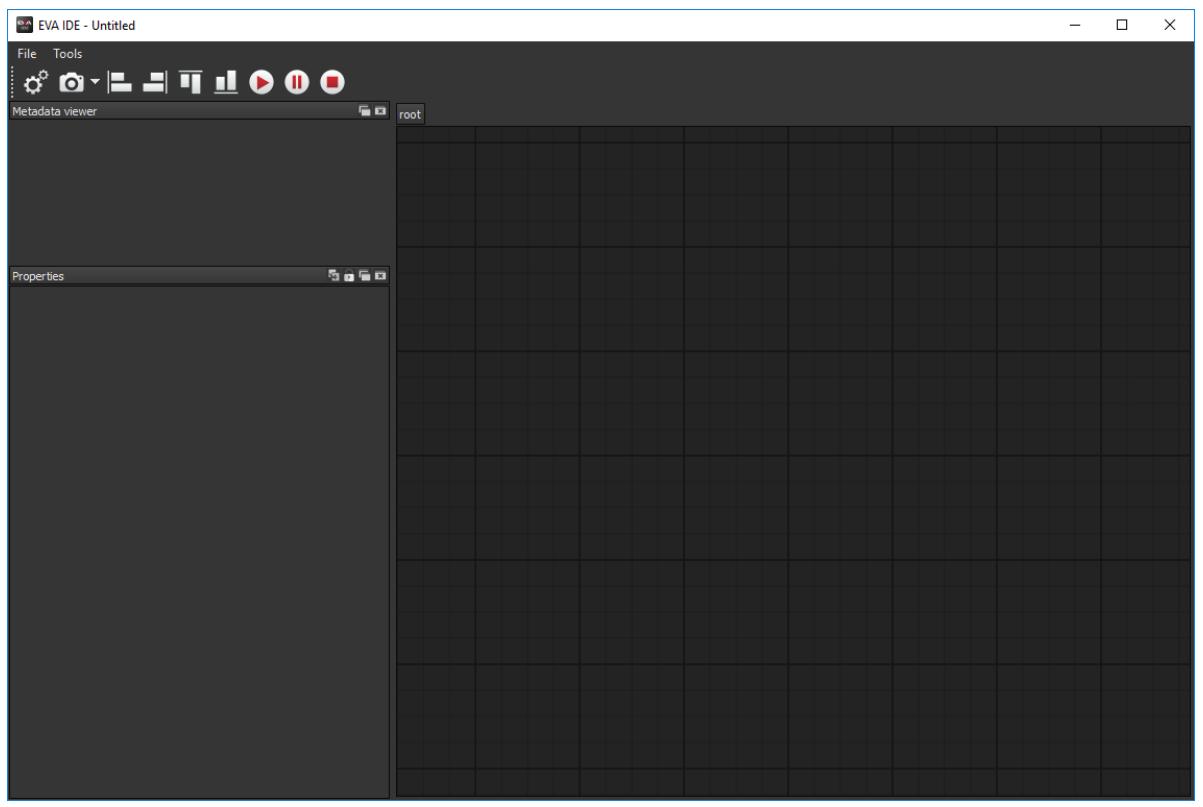The height and width of the screenshot is (807, 1203).
Task: Click an empty area of the grid canvas
Action: point(797,461)
